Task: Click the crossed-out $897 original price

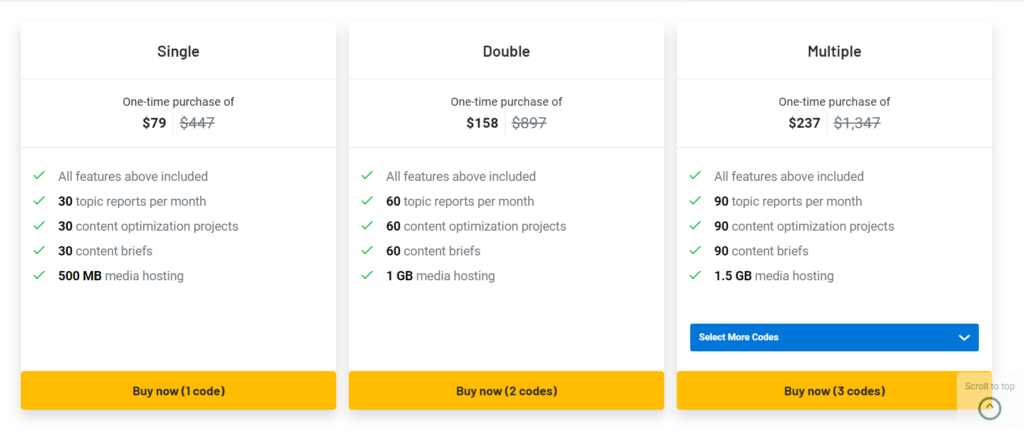Action: point(529,123)
